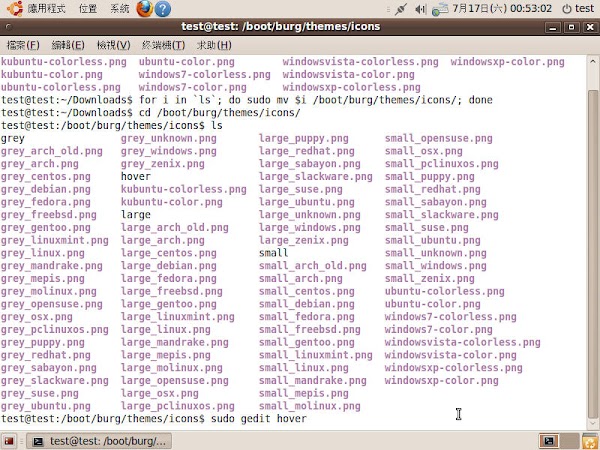Click the file name grey_linuxmint.png
The image size is (600, 450).
55,240
